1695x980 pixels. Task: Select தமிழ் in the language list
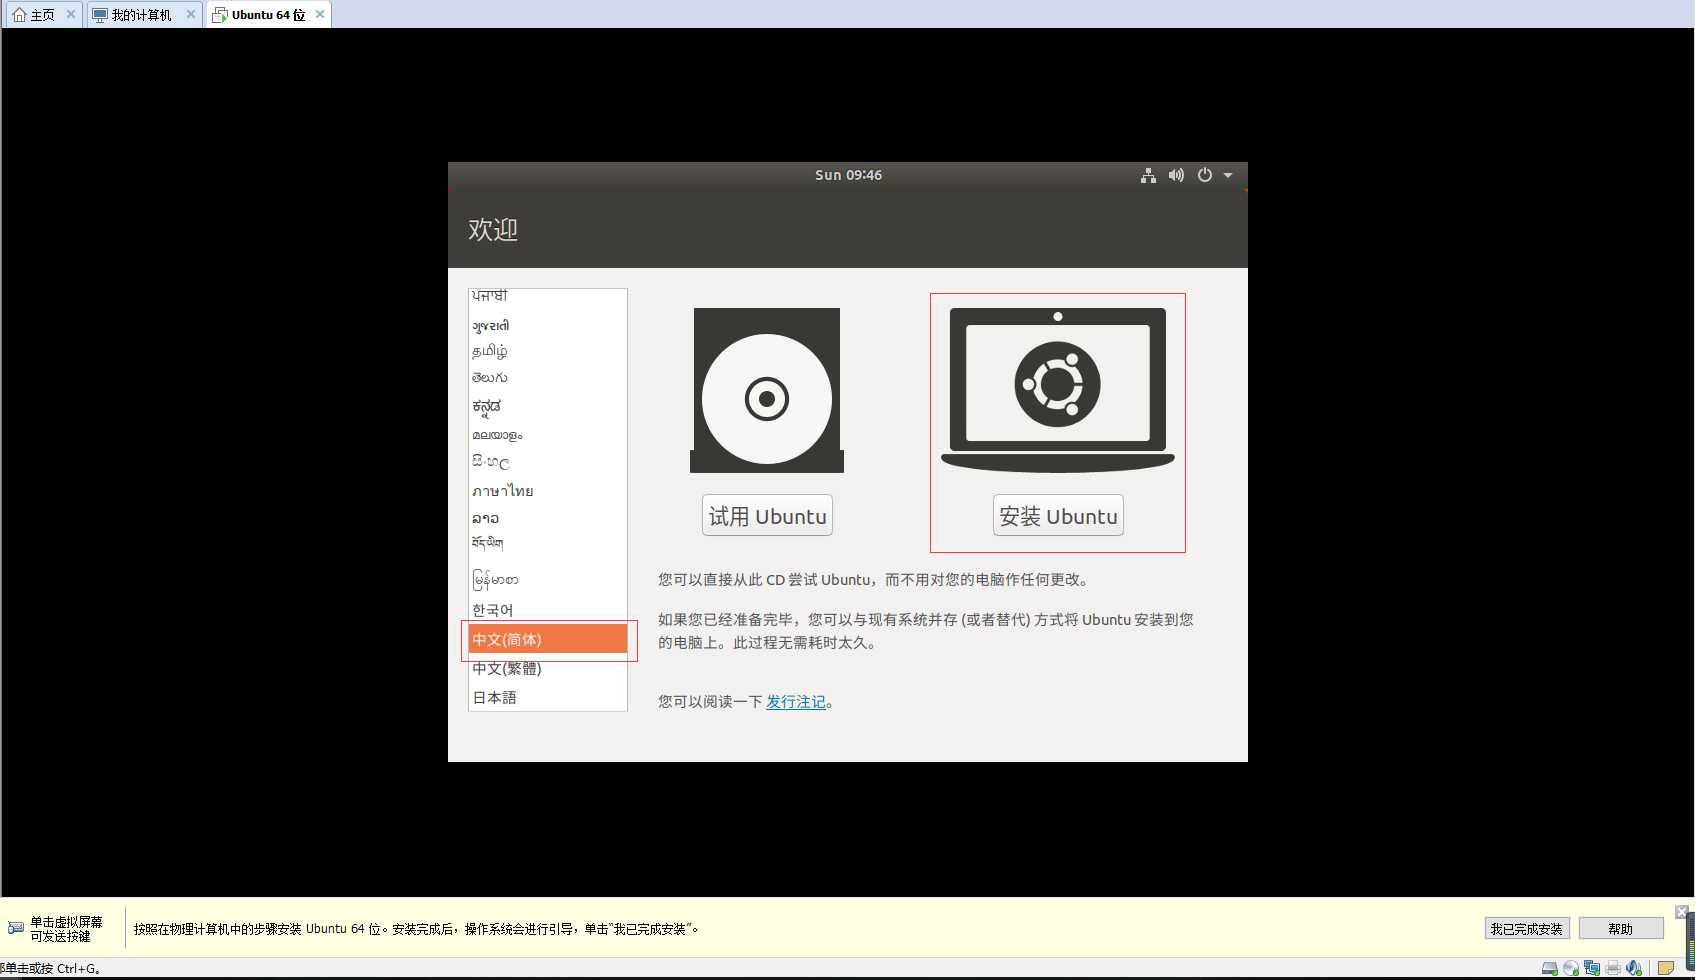[548, 351]
